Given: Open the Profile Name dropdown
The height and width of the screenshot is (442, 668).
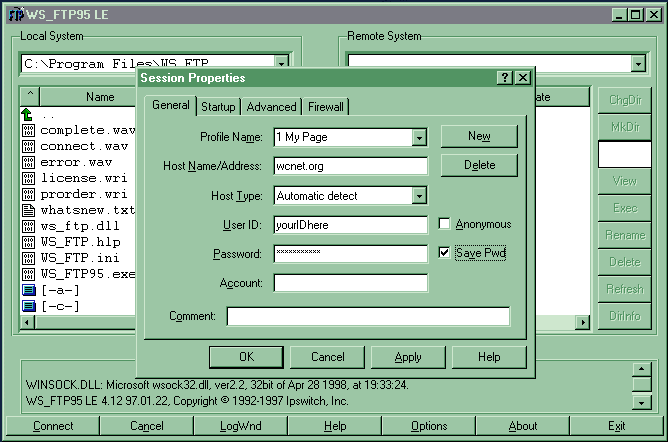Looking at the screenshot, I should point(419,137).
